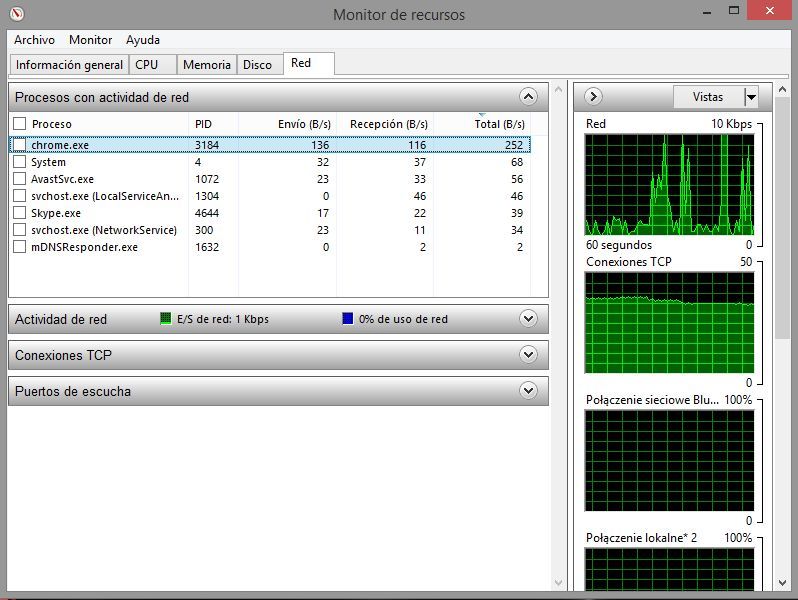Minimize the Monitor de recursos window
This screenshot has width=798, height=600.
(707, 11)
